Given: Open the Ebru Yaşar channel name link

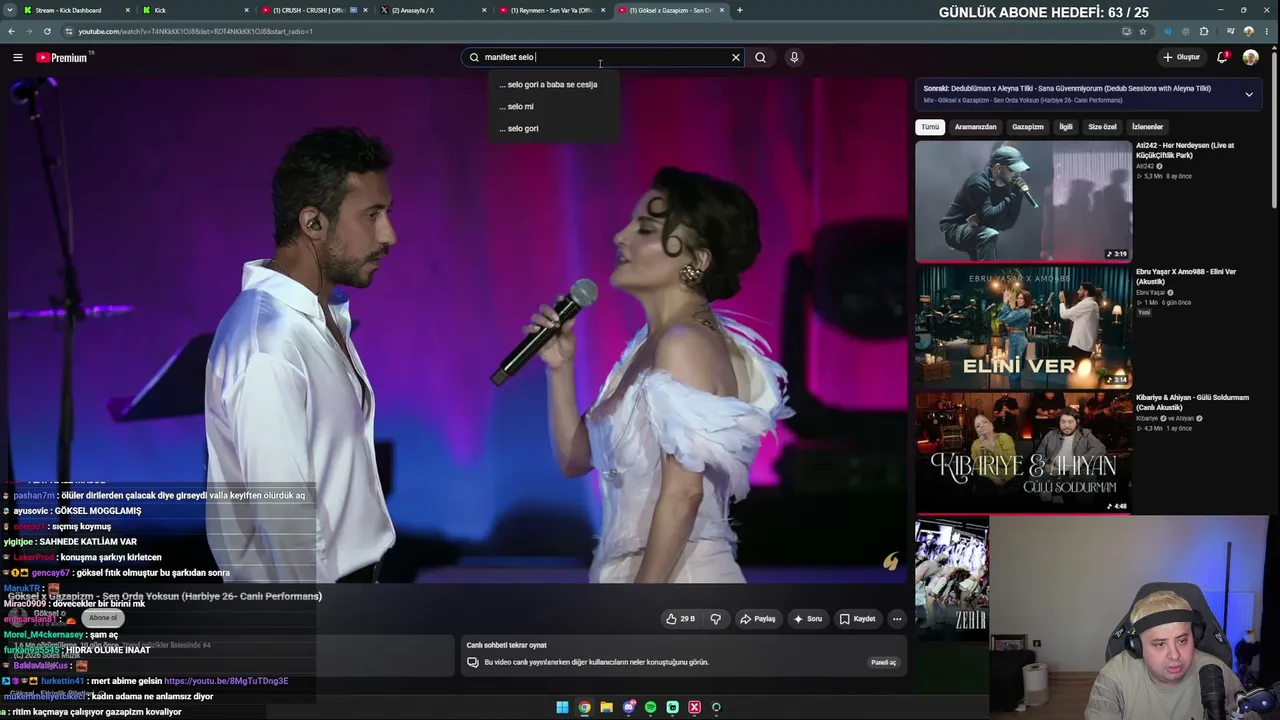Looking at the screenshot, I should (1151, 292).
